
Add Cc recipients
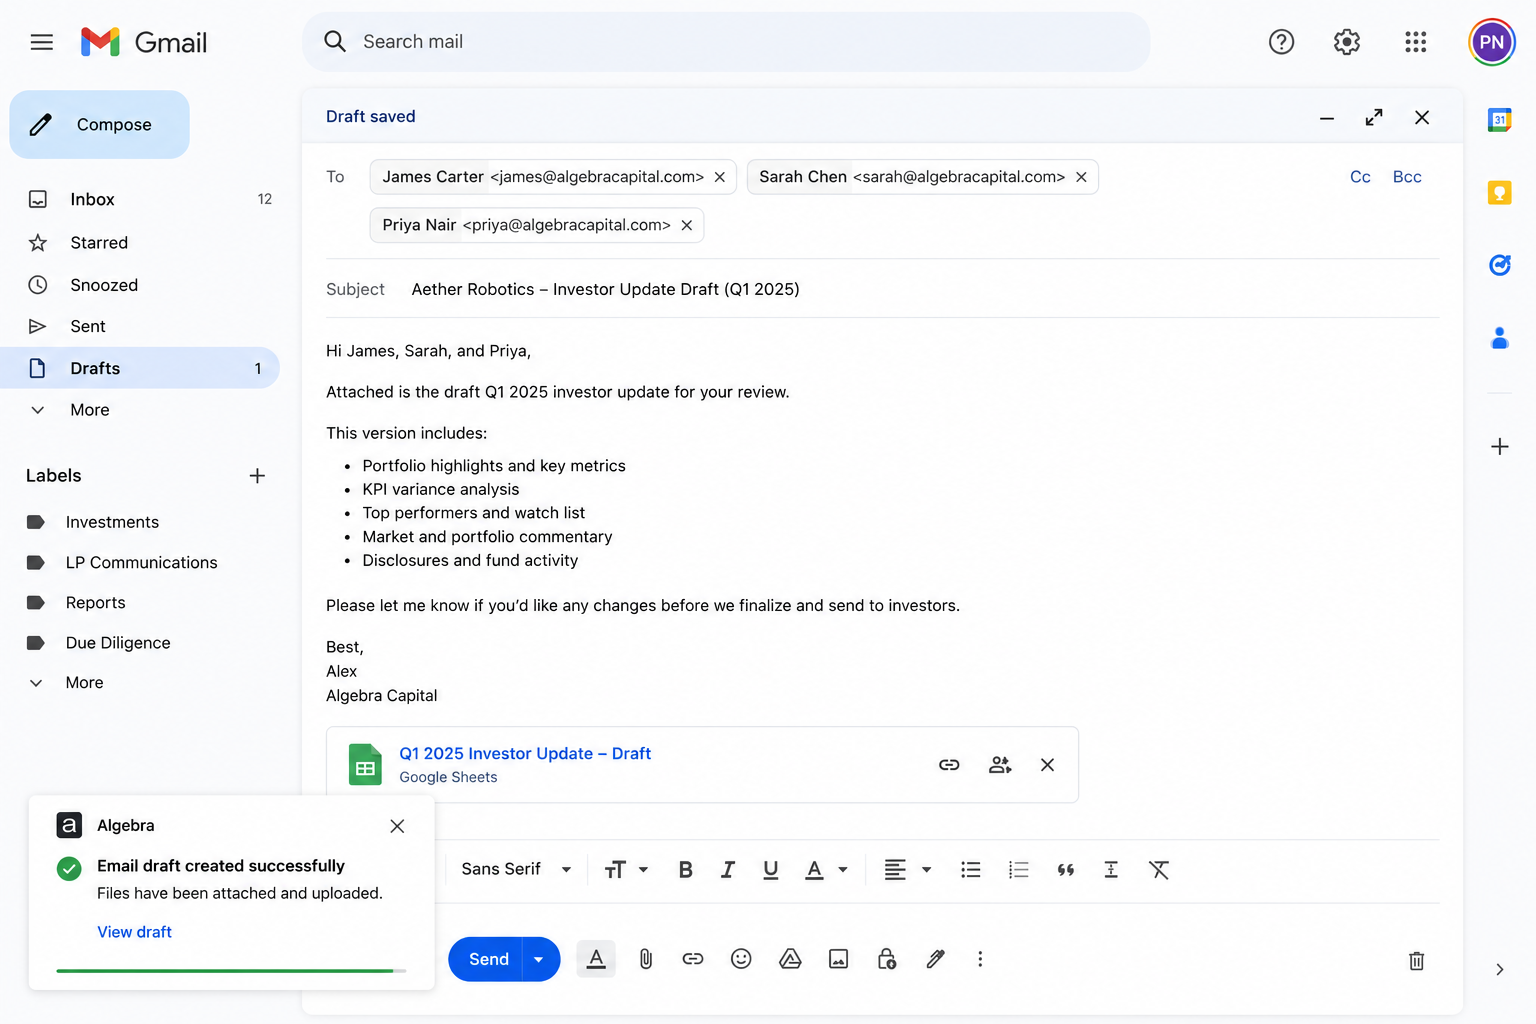coord(1360,177)
